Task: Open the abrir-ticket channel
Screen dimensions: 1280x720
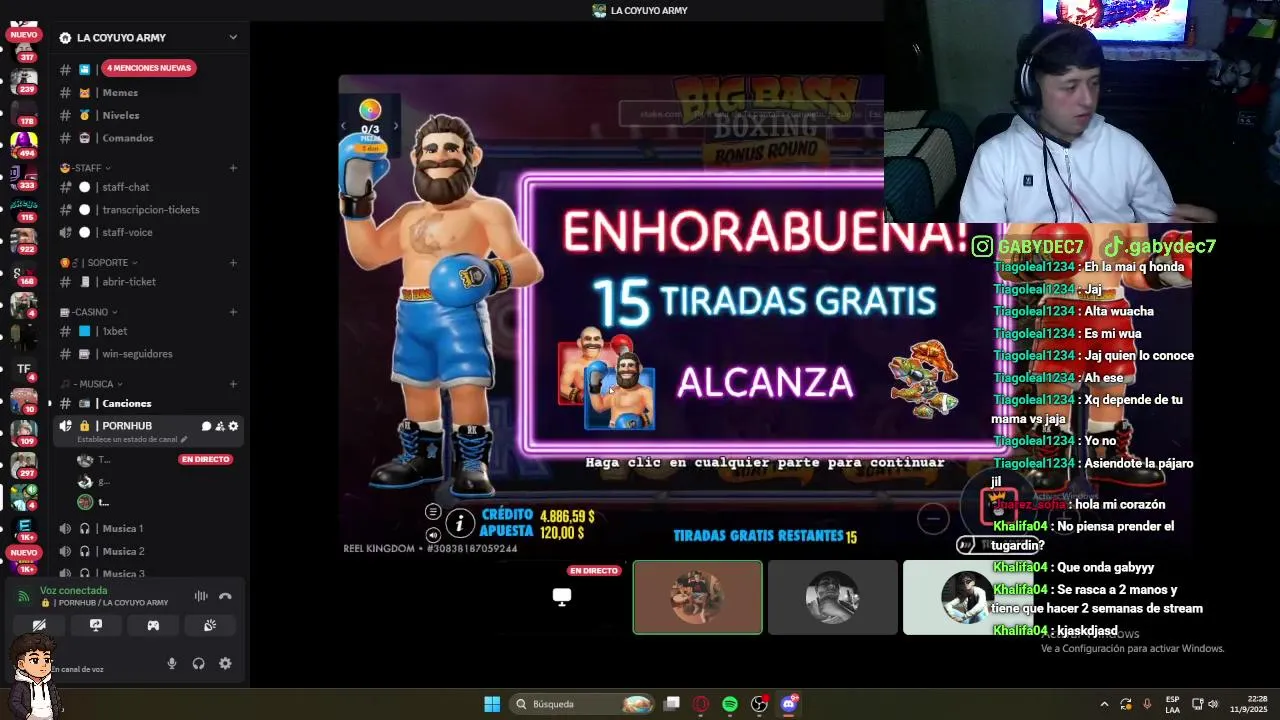Action: (x=148, y=282)
